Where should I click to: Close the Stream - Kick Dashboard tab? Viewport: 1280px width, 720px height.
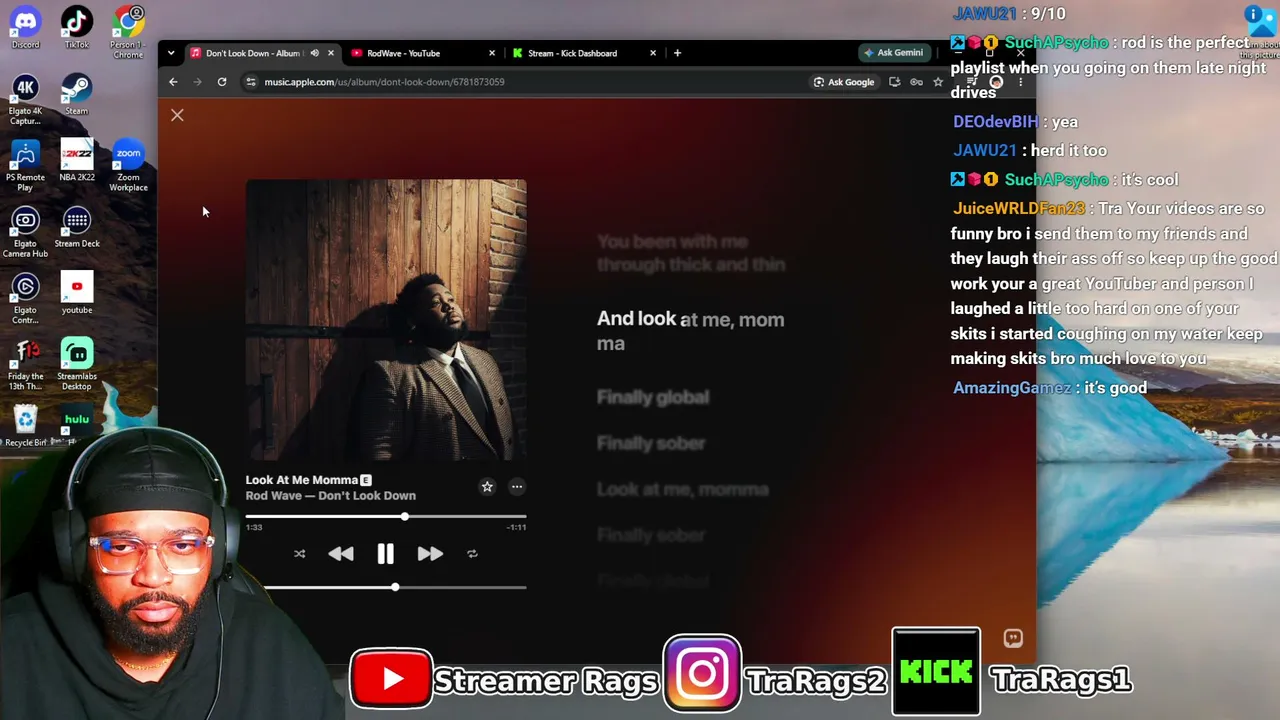click(653, 53)
